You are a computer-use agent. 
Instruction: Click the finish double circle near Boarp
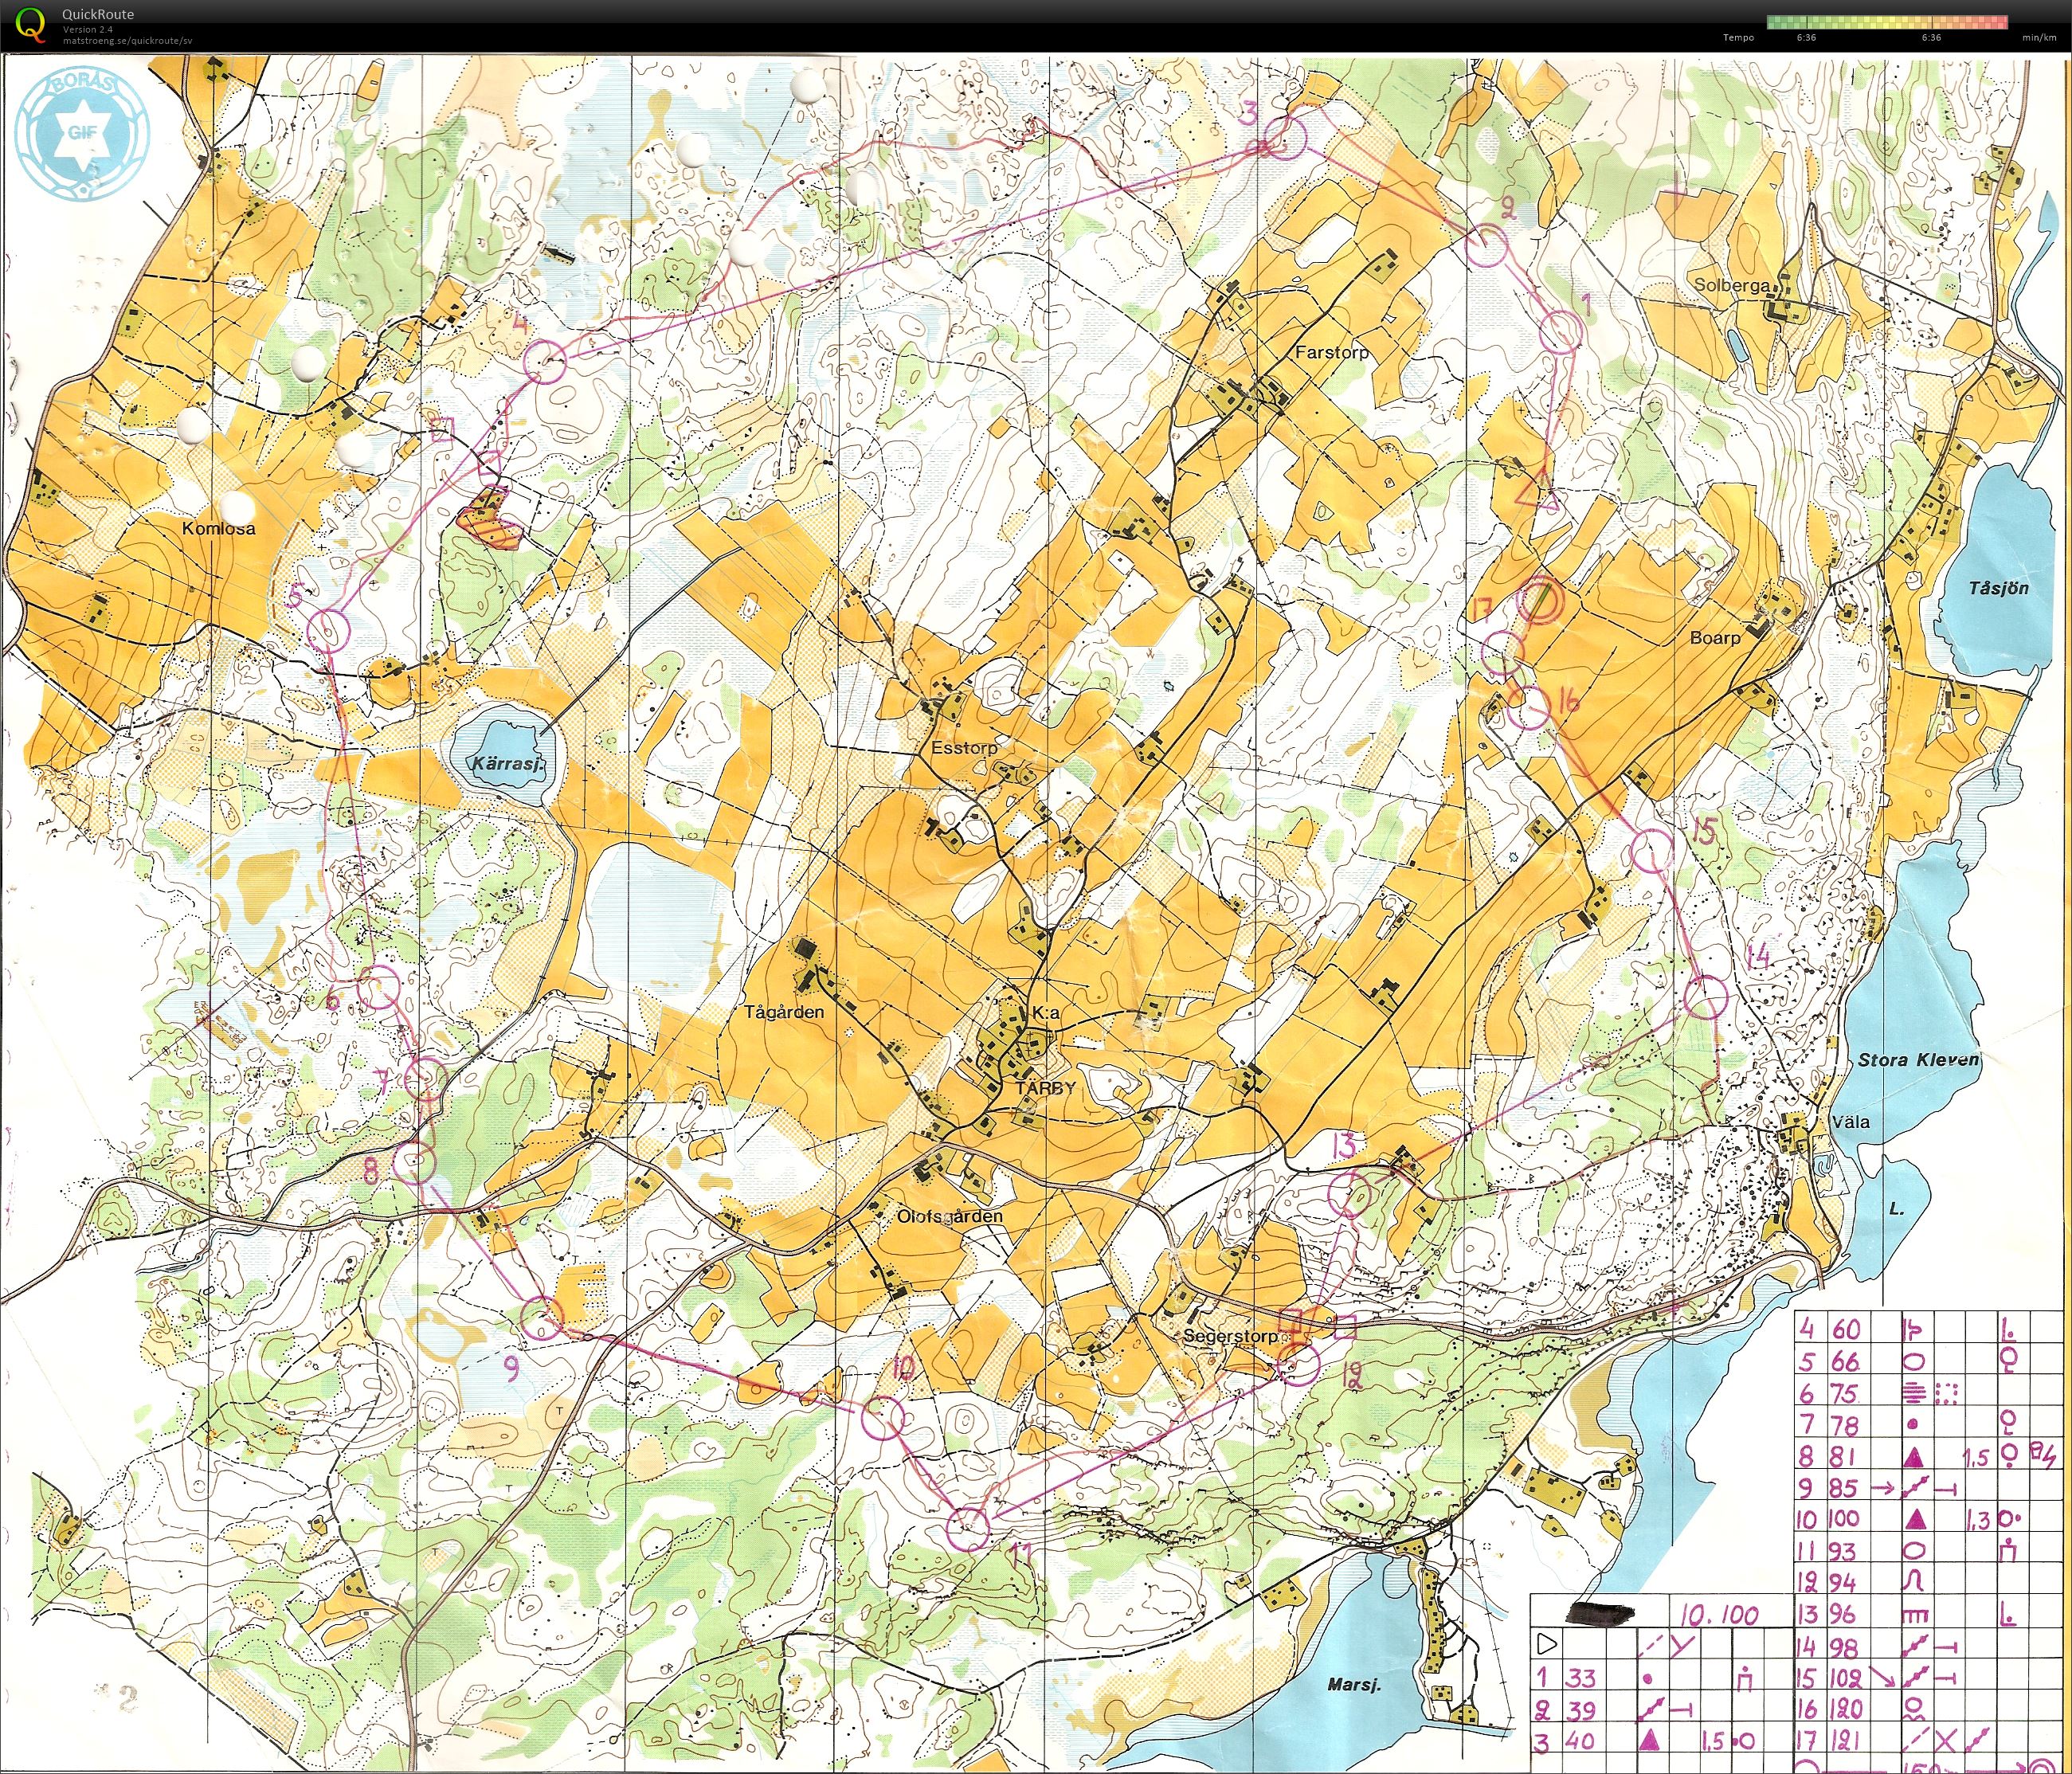point(1540,601)
